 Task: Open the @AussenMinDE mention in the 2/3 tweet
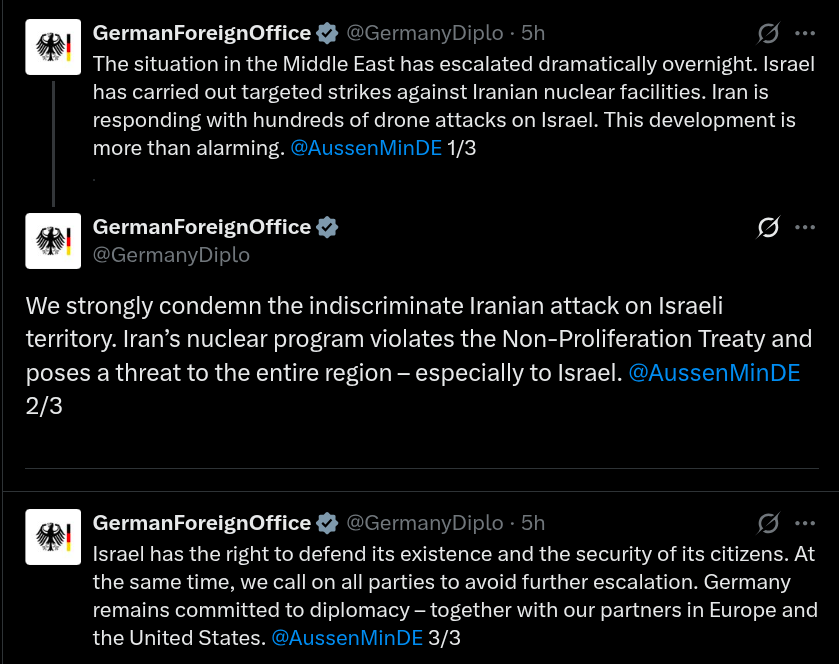click(x=713, y=373)
